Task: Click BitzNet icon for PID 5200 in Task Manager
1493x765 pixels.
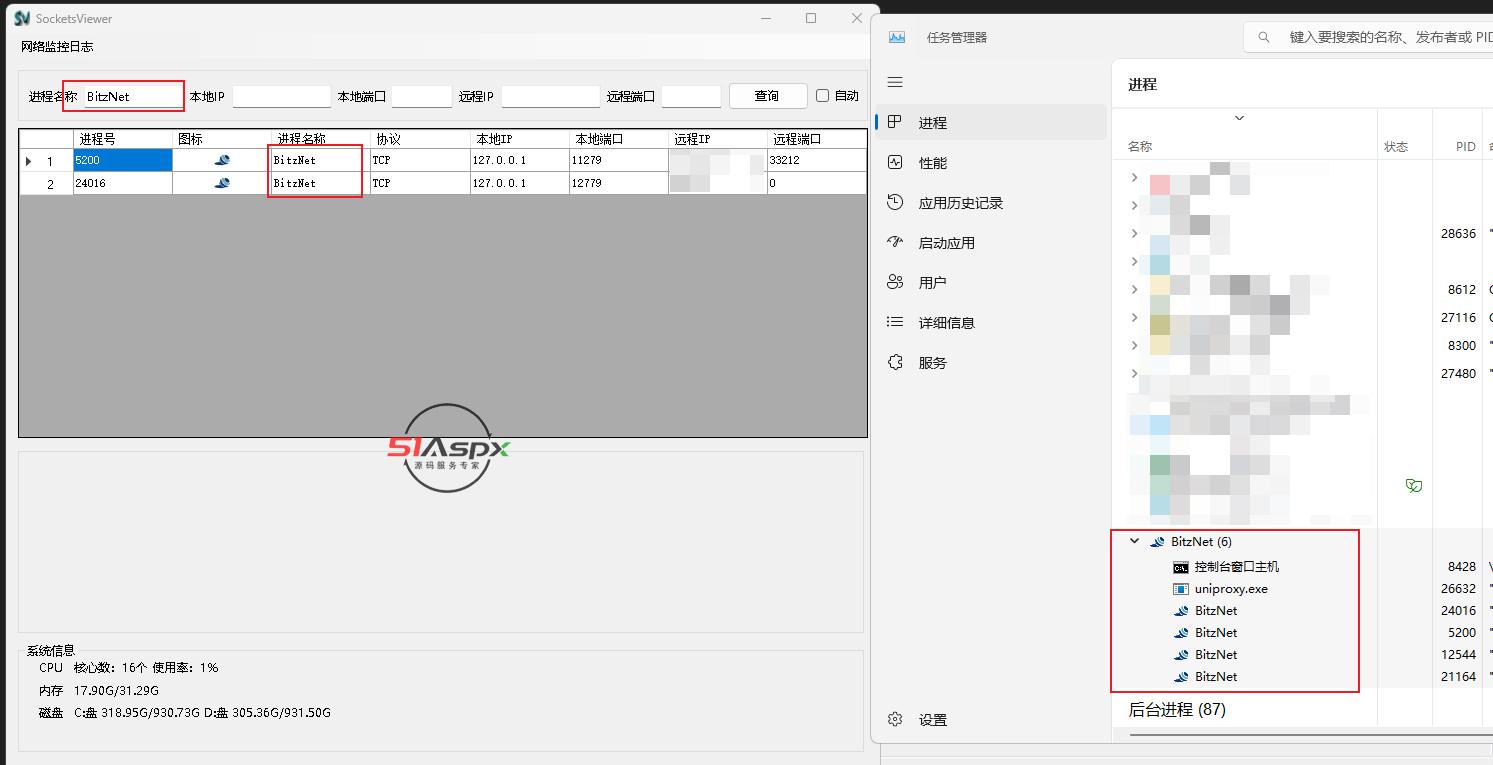Action: [1180, 633]
